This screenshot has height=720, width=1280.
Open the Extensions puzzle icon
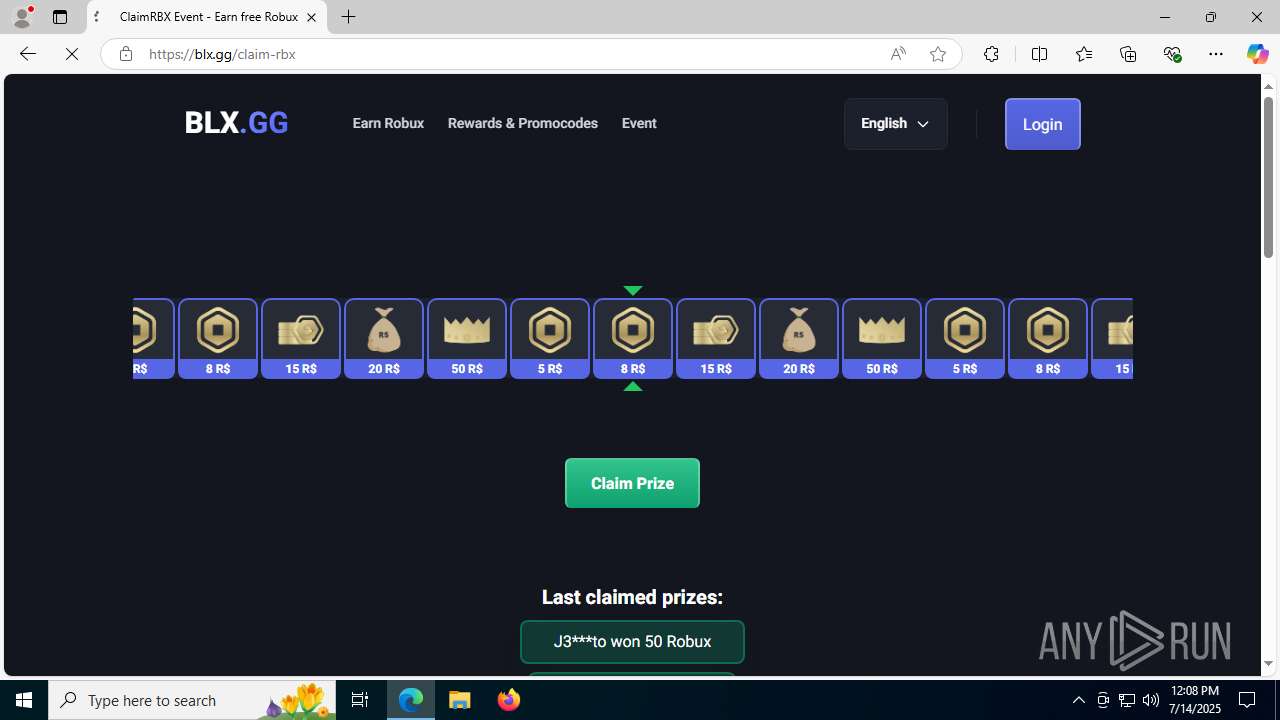[x=991, y=54]
